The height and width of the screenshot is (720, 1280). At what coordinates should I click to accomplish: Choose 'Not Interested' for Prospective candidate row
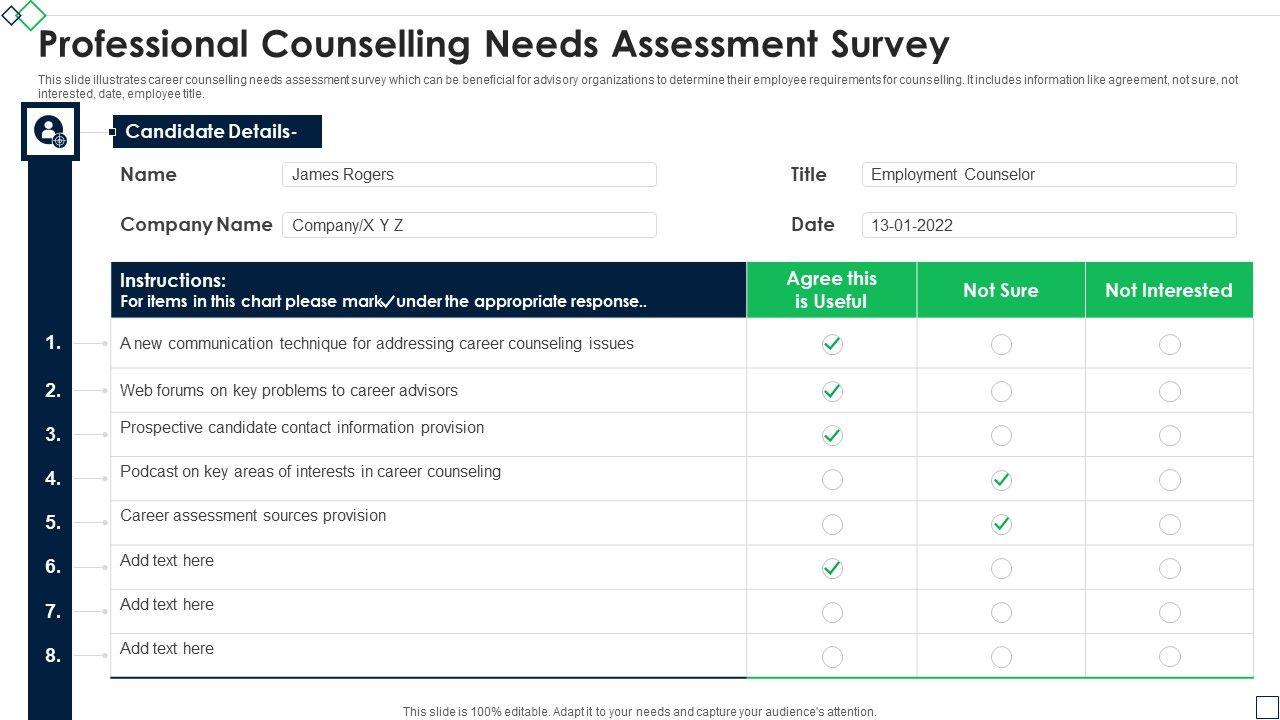coord(1169,436)
